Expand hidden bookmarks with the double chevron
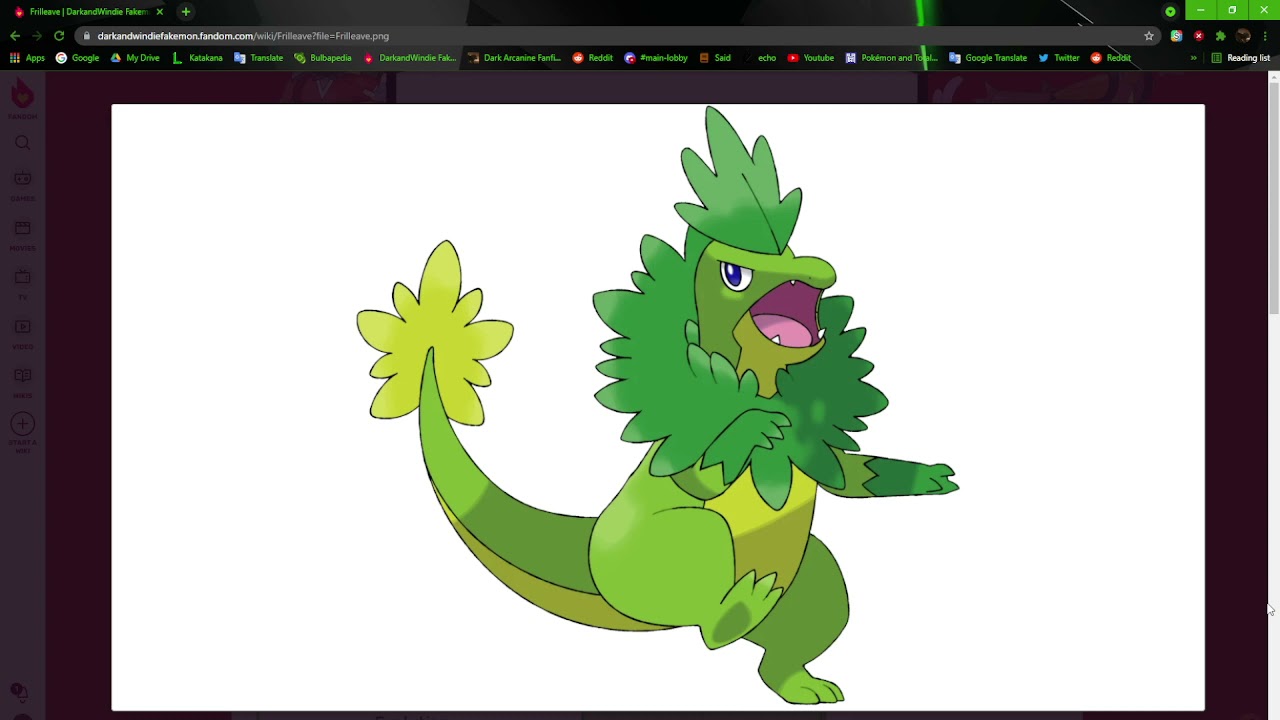The height and width of the screenshot is (720, 1280). point(1193,58)
